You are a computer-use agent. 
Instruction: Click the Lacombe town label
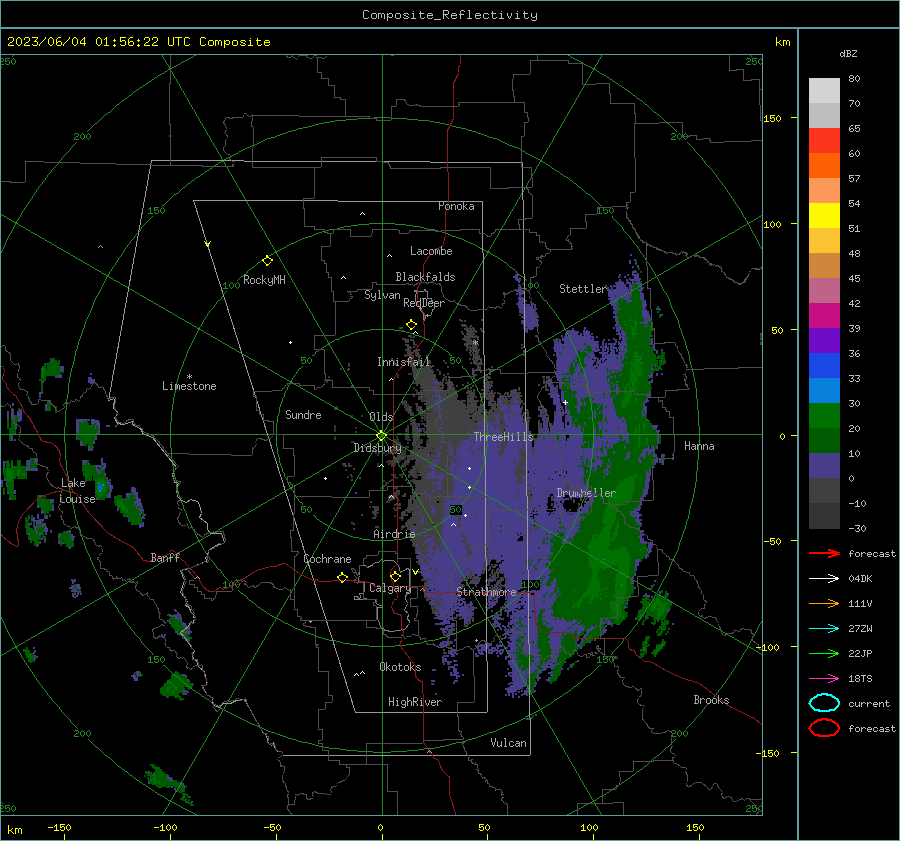(431, 251)
